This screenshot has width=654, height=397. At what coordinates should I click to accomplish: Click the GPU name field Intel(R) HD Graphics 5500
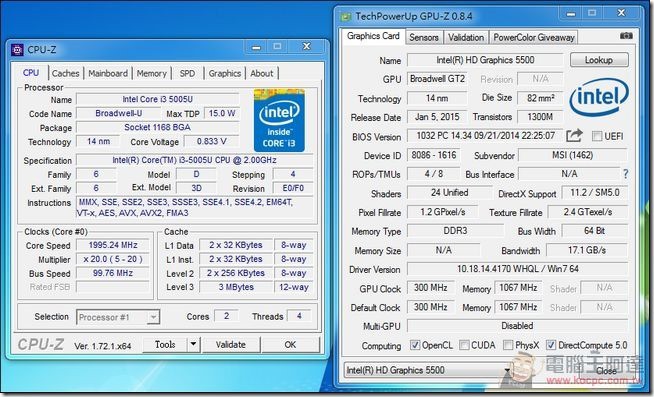tap(485, 60)
